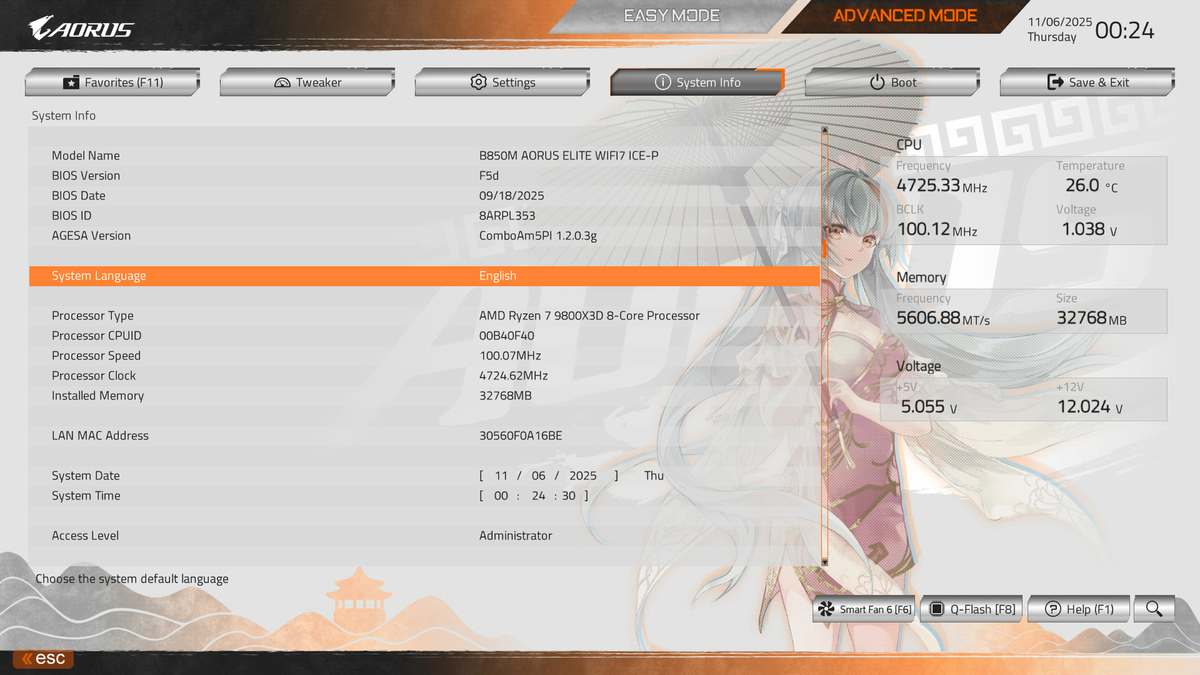The image size is (1200, 675).
Task: Click the System Time seconds field 30
Action: 569,496
